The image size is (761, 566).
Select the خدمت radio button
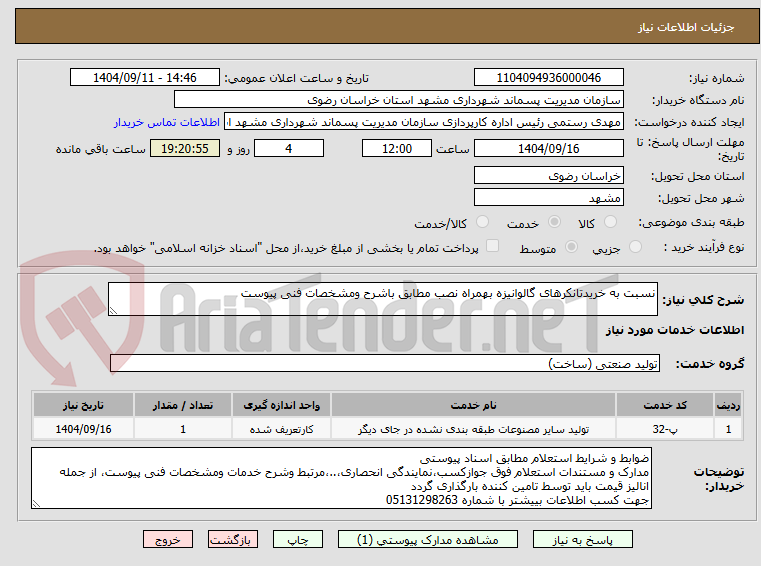coord(554,222)
